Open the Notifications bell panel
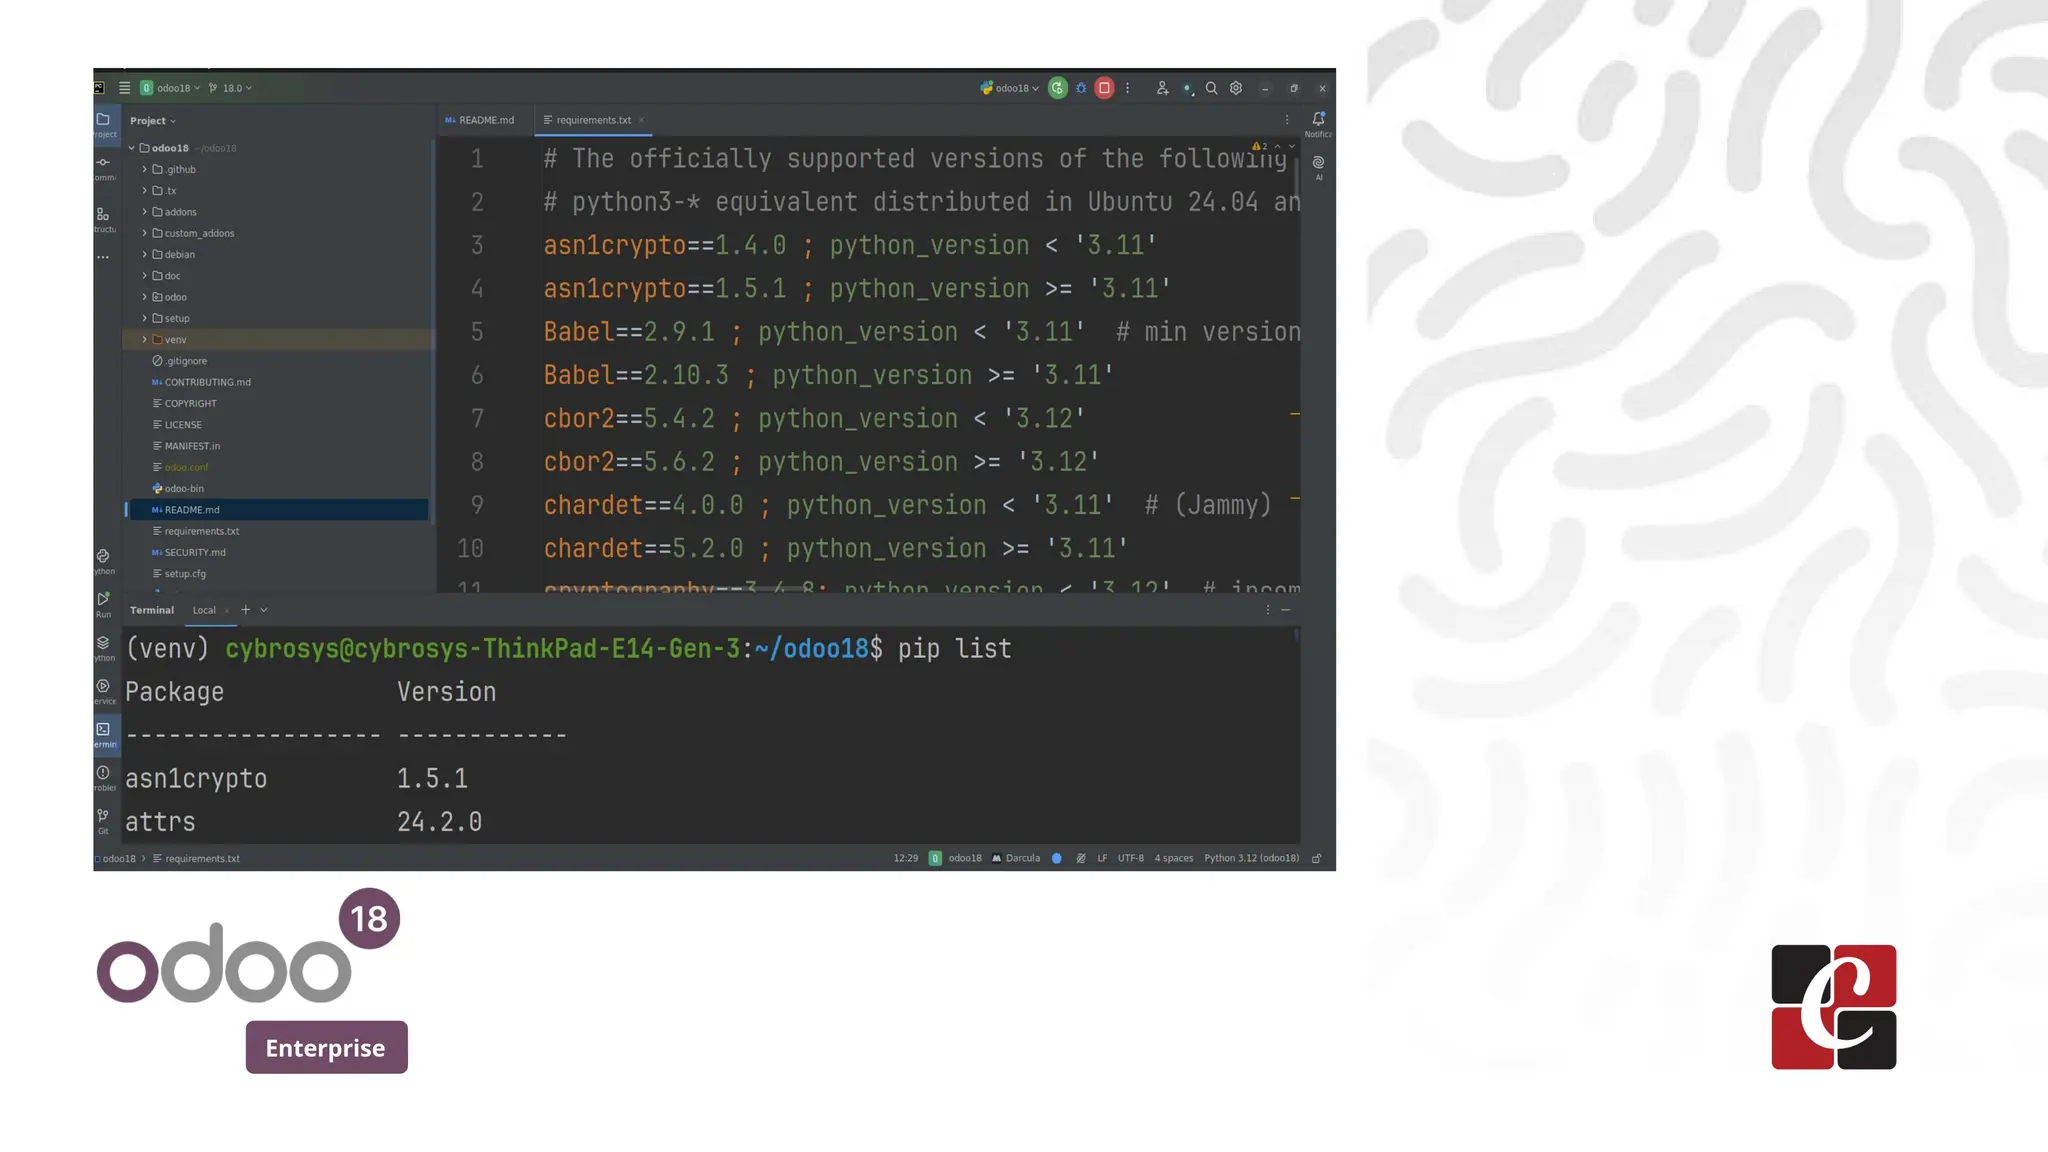This screenshot has height=1152, width=2048. 1318,119
